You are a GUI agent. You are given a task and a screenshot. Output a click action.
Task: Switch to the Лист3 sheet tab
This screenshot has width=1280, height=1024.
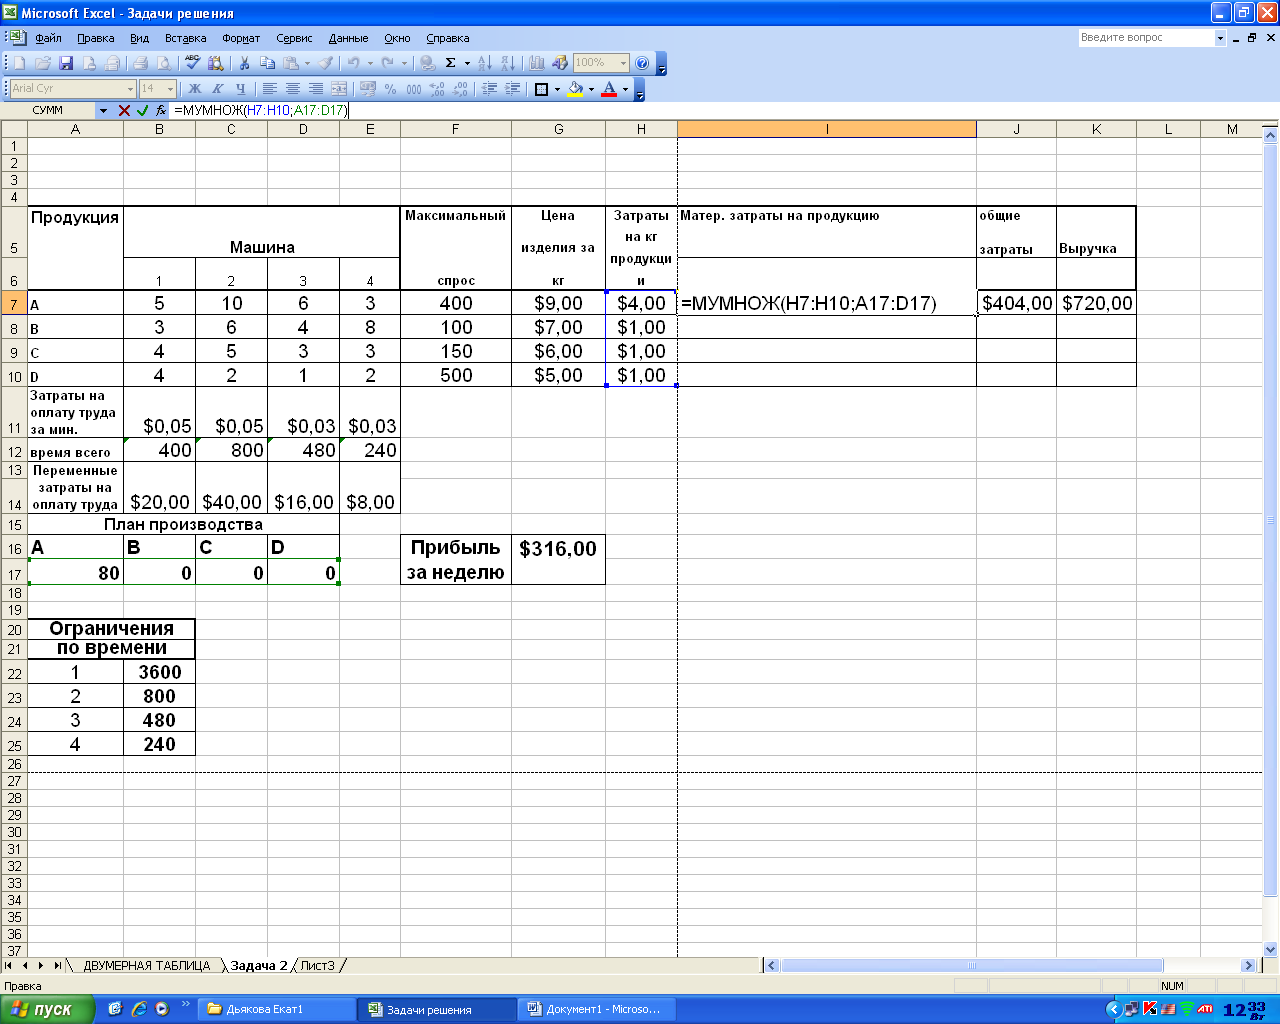(317, 965)
